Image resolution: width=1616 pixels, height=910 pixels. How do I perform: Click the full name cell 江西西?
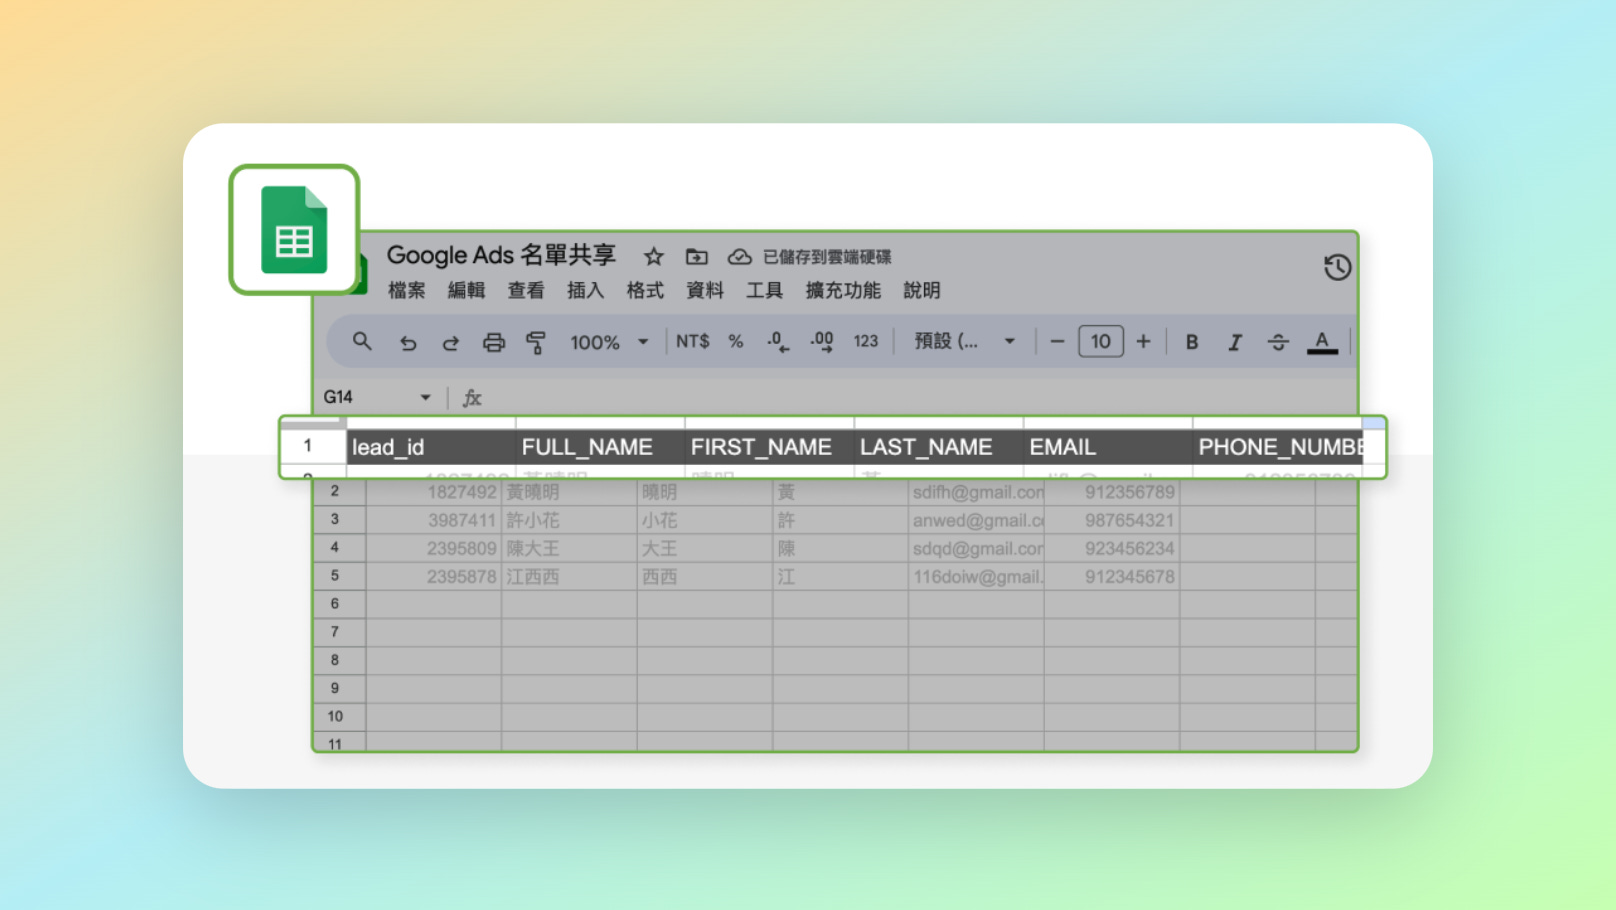click(x=569, y=577)
